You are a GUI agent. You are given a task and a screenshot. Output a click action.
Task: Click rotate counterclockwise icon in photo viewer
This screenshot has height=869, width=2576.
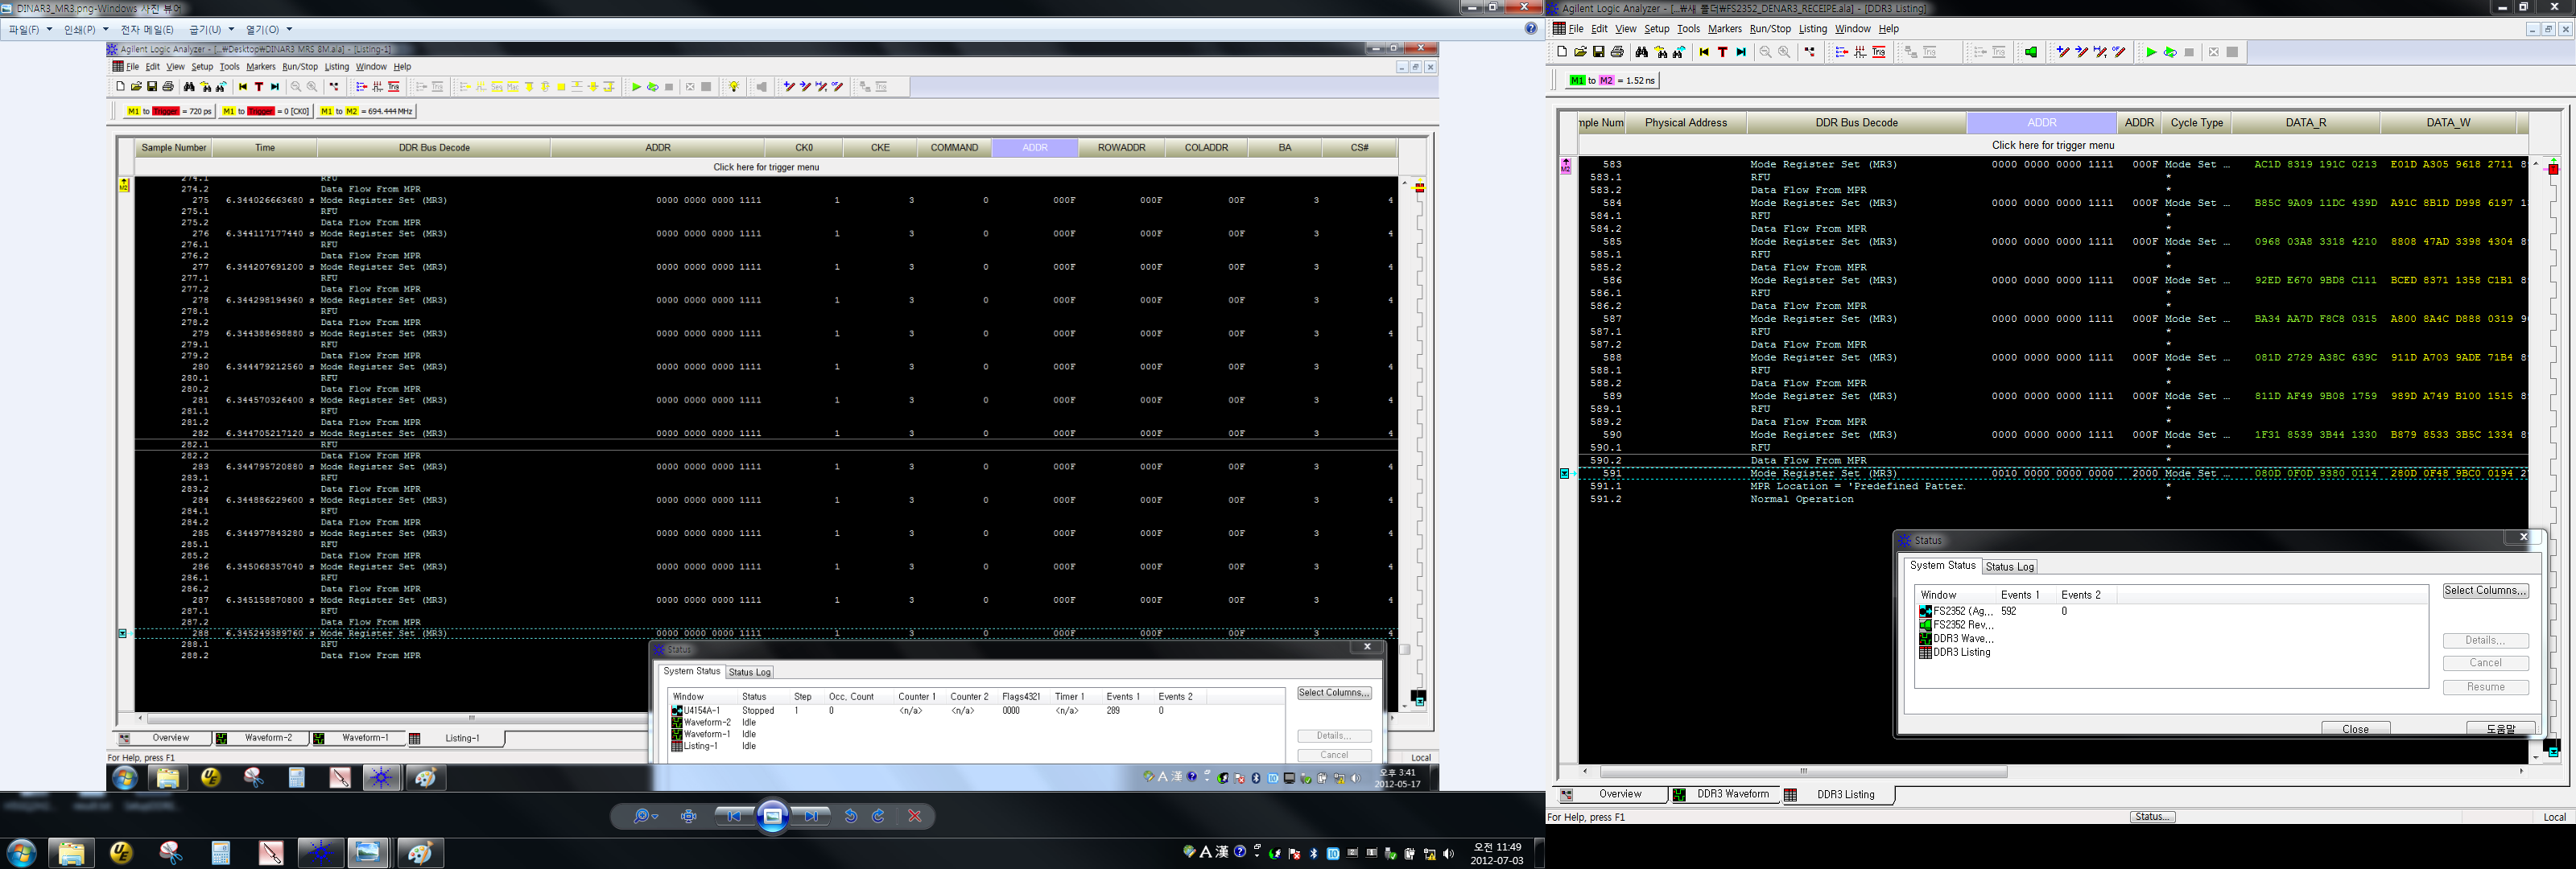click(x=850, y=817)
